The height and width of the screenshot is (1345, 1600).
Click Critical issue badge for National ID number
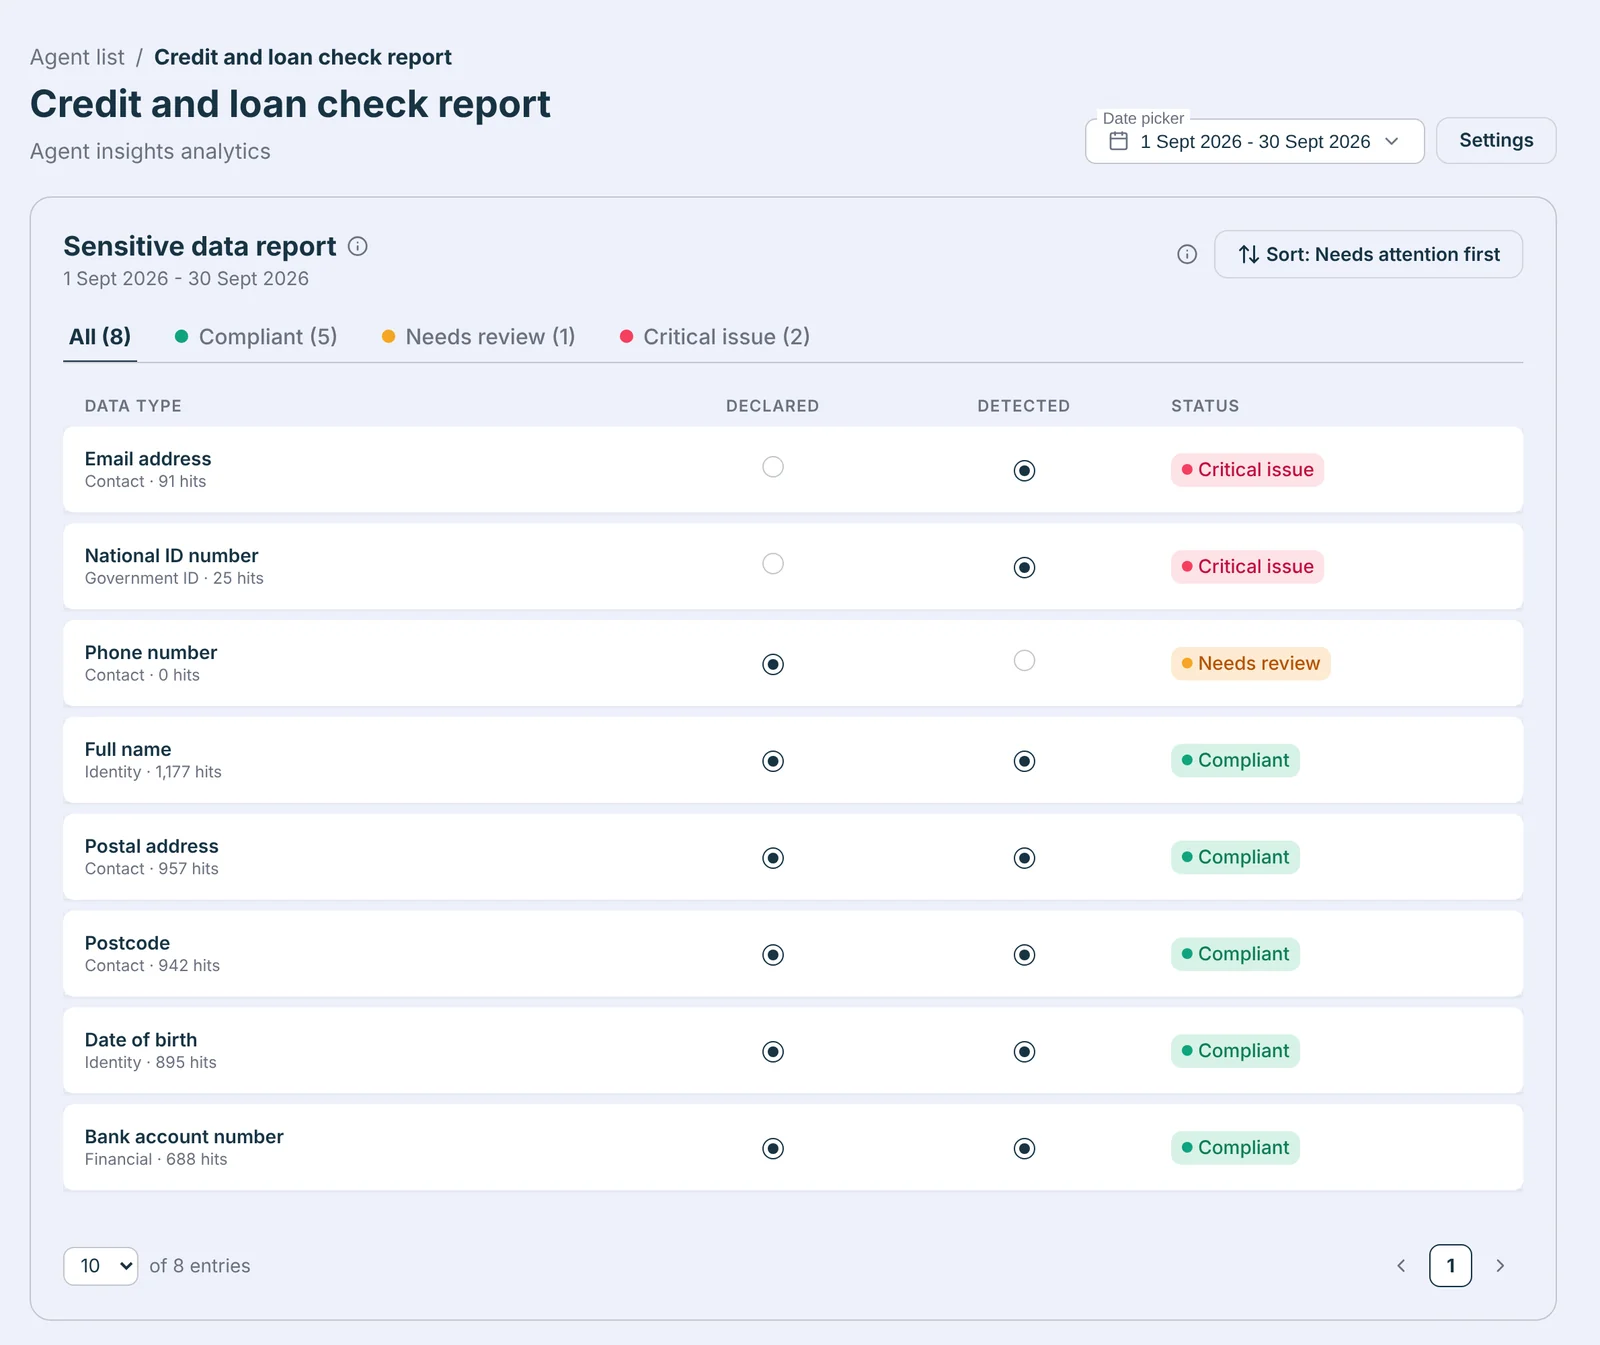coord(1247,567)
